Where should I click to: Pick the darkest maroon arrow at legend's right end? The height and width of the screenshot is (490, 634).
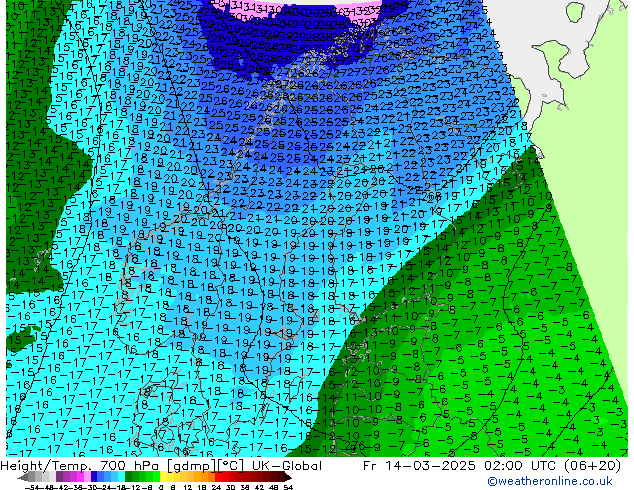coord(287,477)
